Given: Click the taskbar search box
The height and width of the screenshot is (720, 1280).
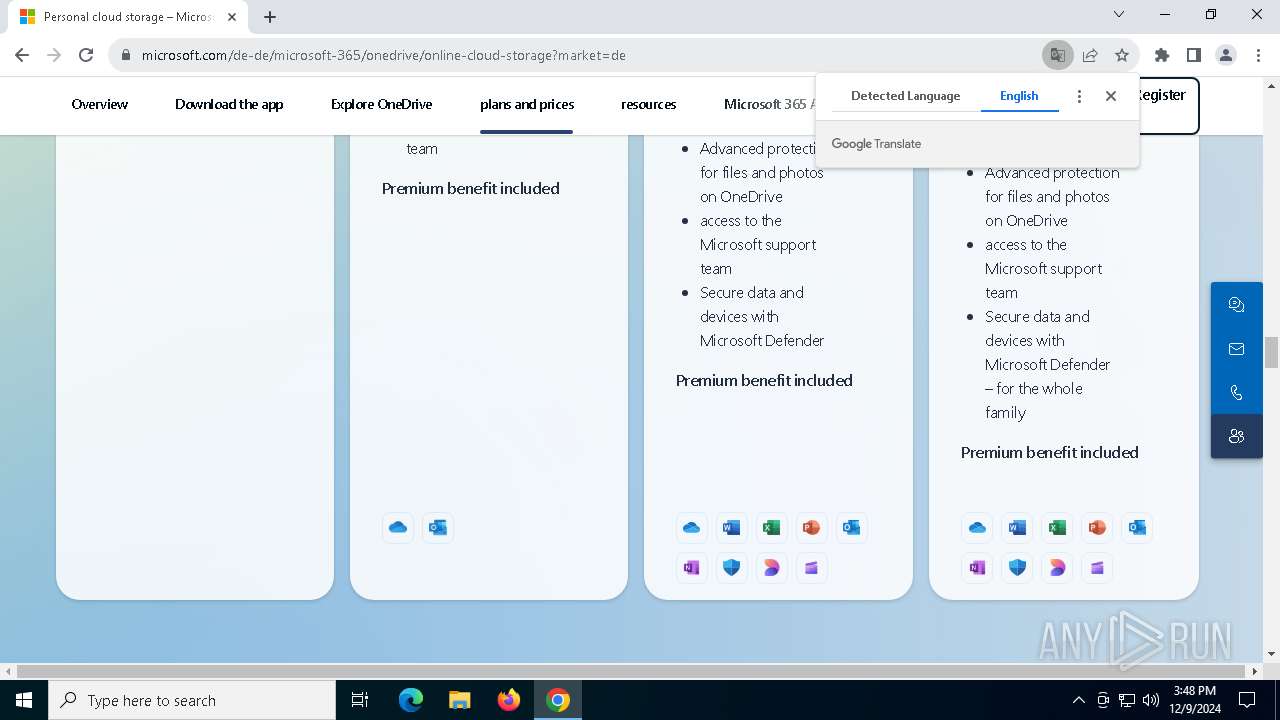Looking at the screenshot, I should 192,700.
